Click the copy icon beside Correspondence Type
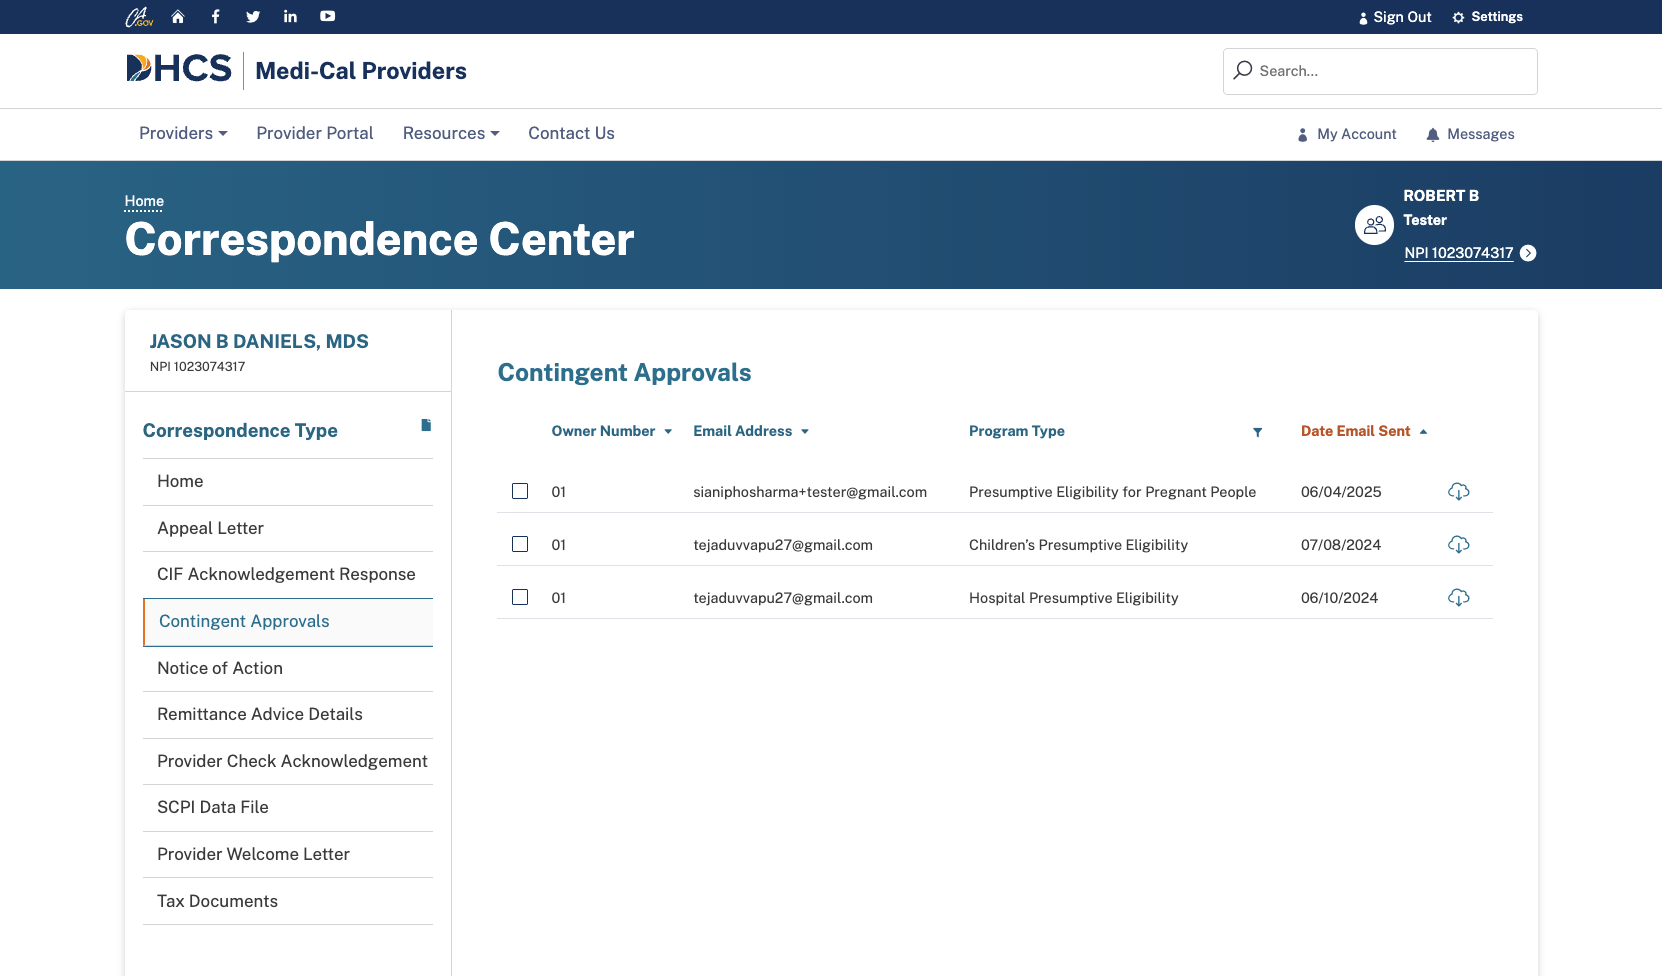 point(425,426)
